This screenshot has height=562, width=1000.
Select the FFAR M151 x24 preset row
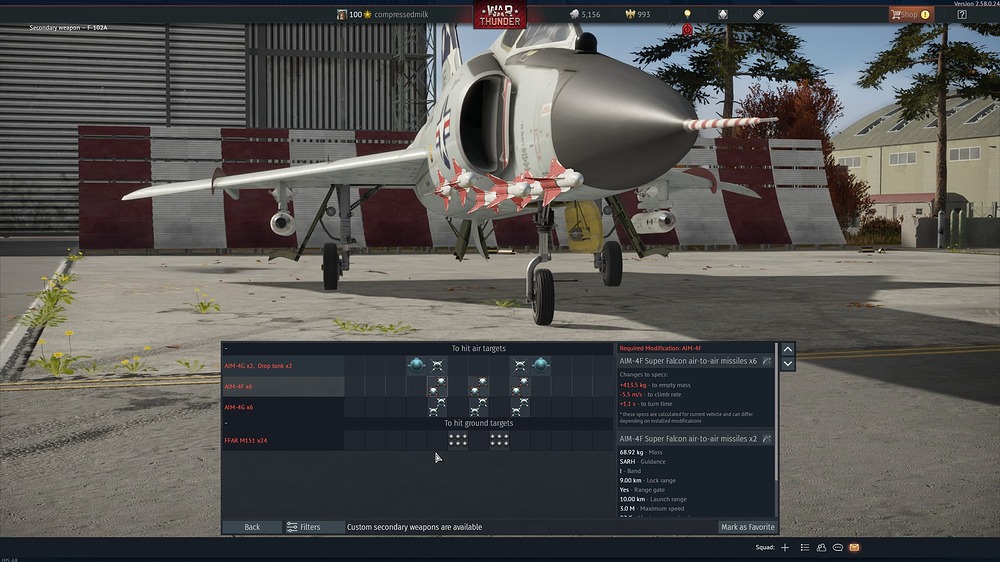coord(283,440)
